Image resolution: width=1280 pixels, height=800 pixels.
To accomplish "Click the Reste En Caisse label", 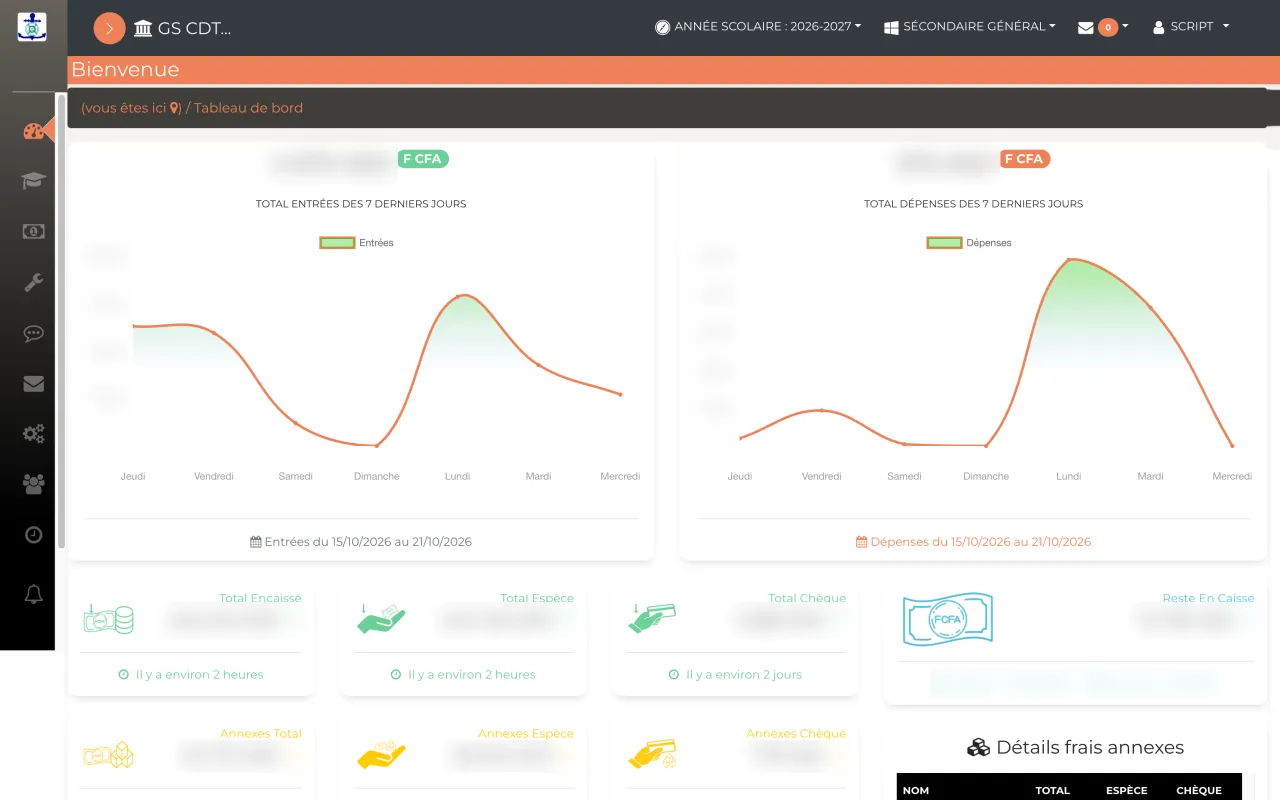I will pyautogui.click(x=1208, y=598).
